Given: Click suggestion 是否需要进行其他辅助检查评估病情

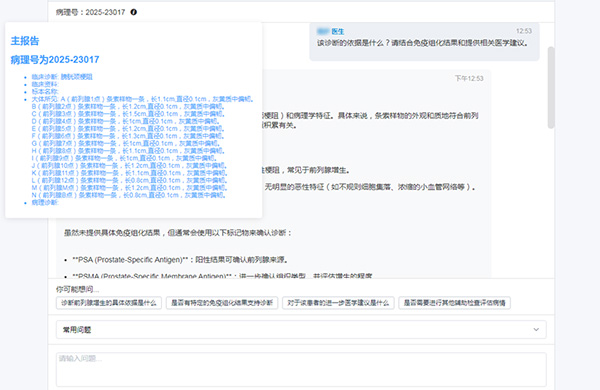Looking at the screenshot, I should point(455,303).
